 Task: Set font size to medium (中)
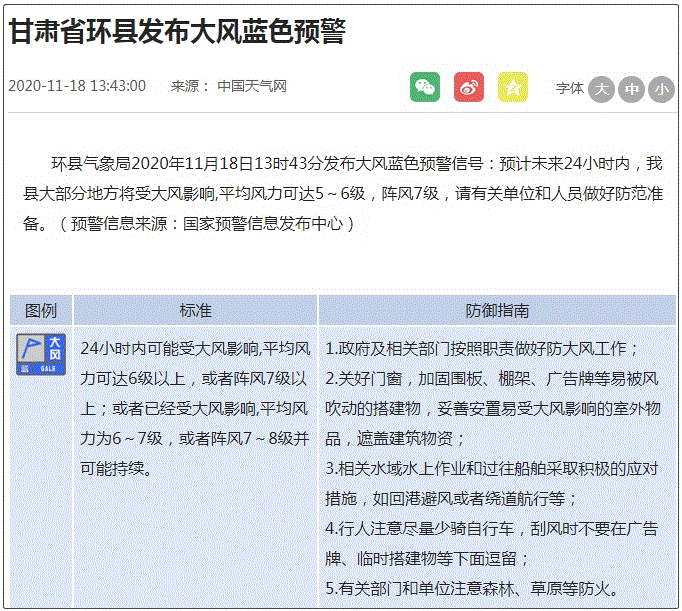(x=631, y=90)
